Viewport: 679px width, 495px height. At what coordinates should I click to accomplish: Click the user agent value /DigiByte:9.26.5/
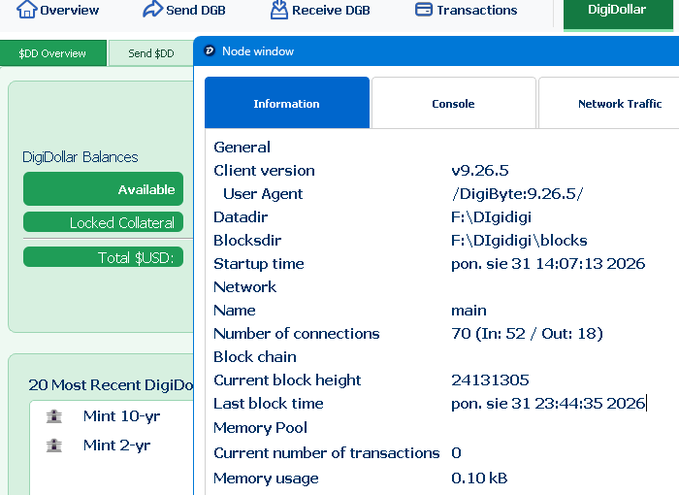(x=517, y=194)
